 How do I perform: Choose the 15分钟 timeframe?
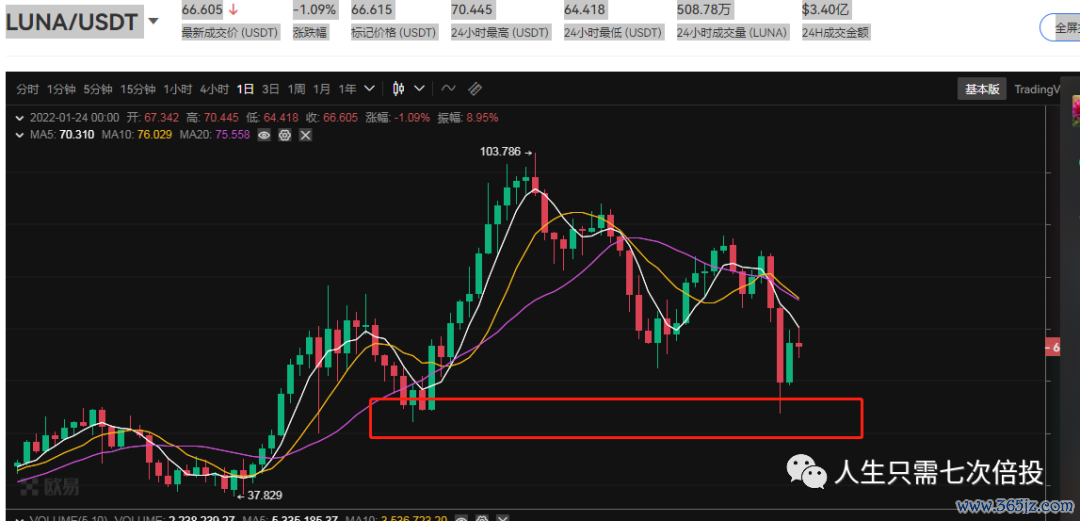pyautogui.click(x=138, y=89)
